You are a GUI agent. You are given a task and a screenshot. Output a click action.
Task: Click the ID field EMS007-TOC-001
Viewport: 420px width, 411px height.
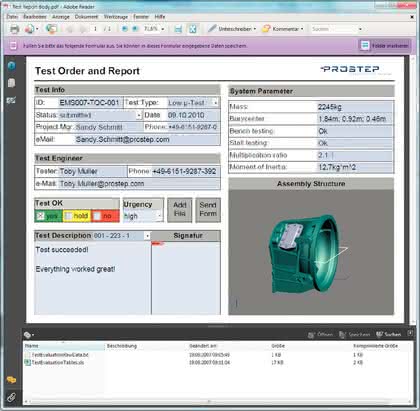90,103
